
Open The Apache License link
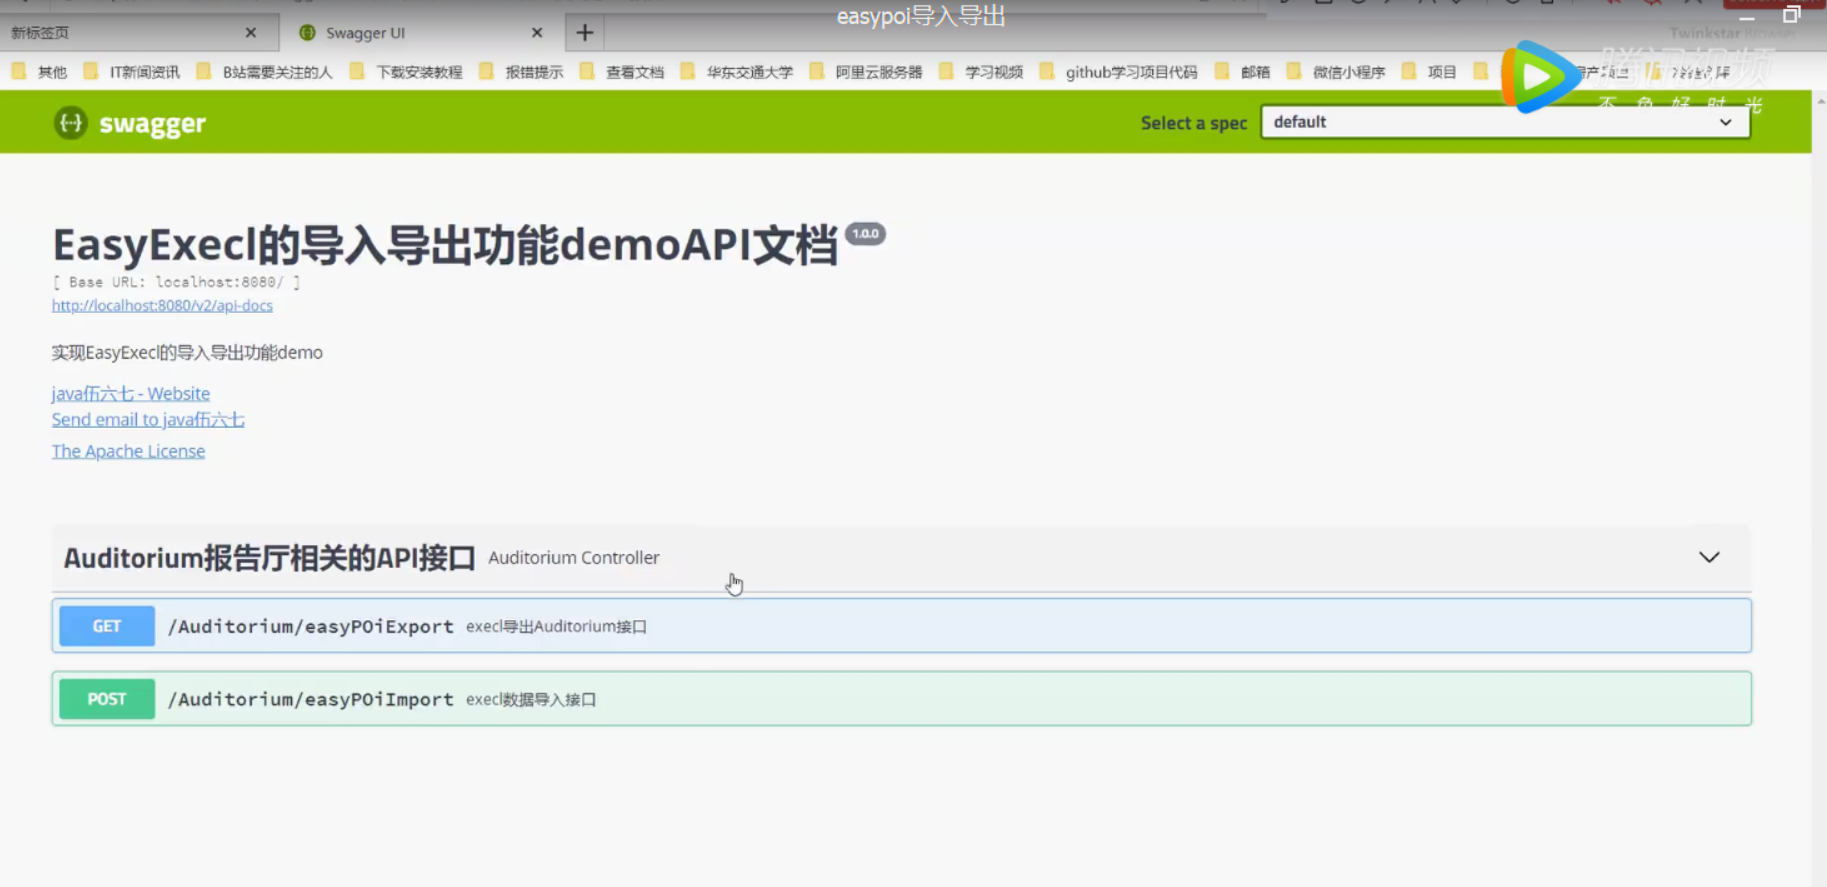click(x=128, y=451)
